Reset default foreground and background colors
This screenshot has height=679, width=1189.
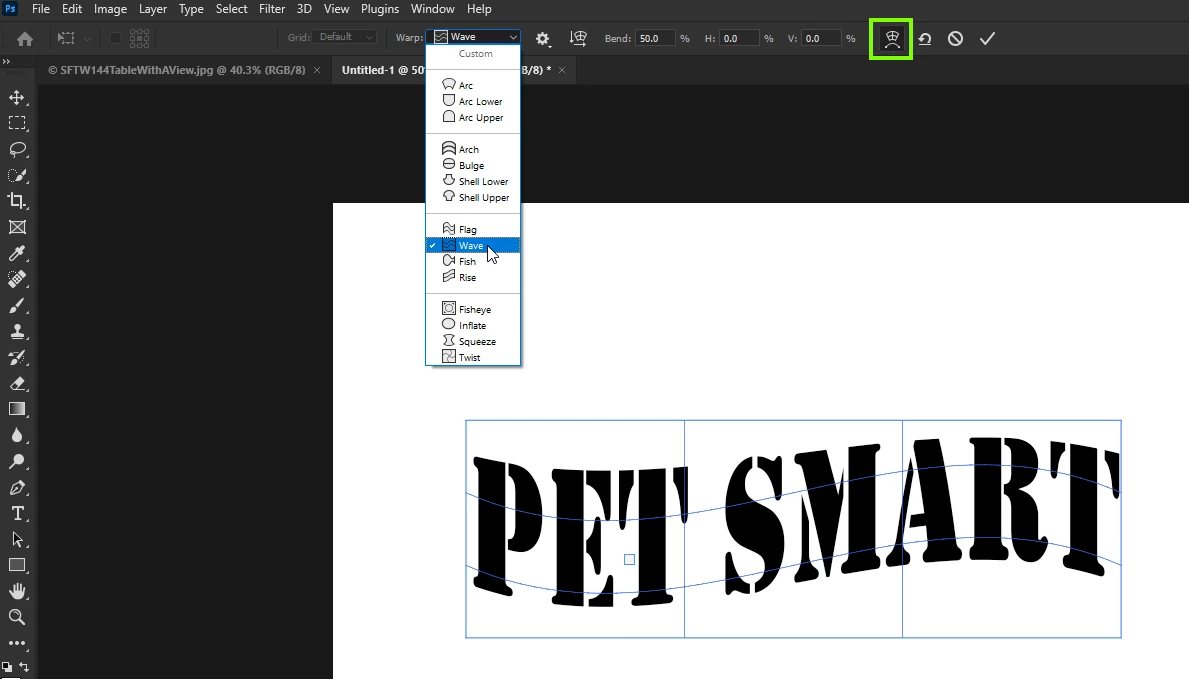(7, 667)
